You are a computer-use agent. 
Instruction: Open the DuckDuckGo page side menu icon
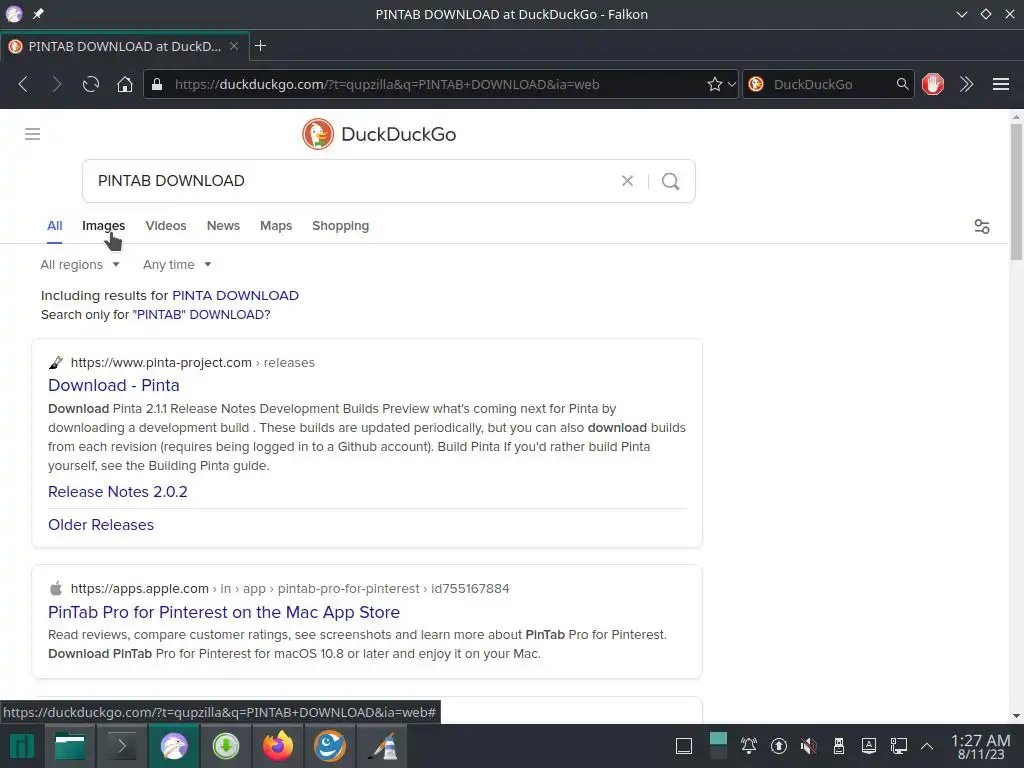[x=33, y=134]
